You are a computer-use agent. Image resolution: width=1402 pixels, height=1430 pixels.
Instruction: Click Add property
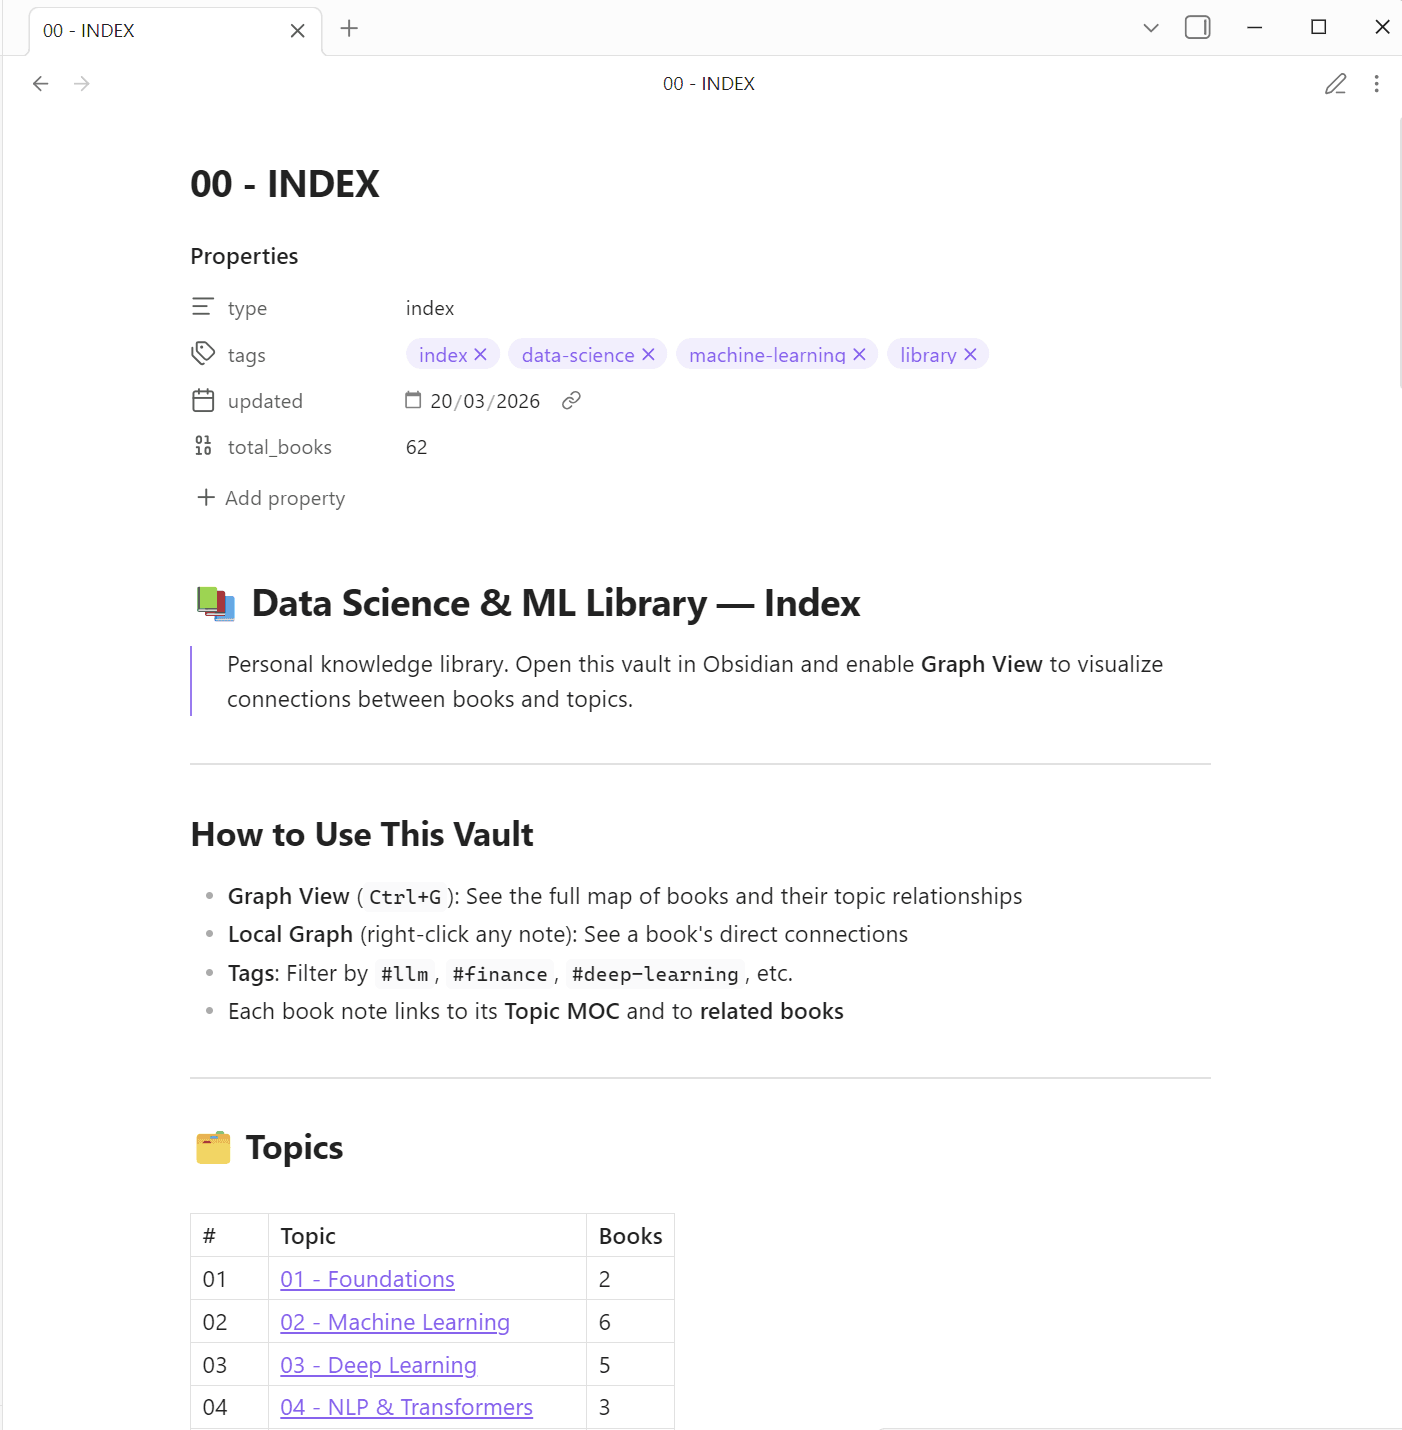click(270, 497)
